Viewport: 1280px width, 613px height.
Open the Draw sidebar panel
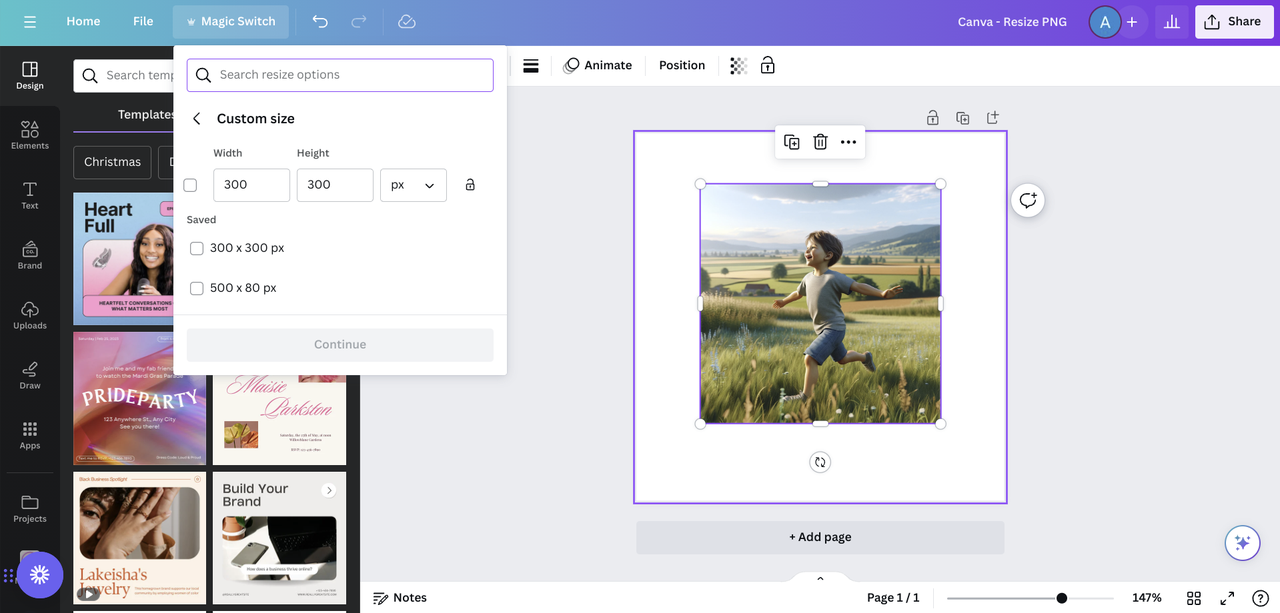click(30, 375)
